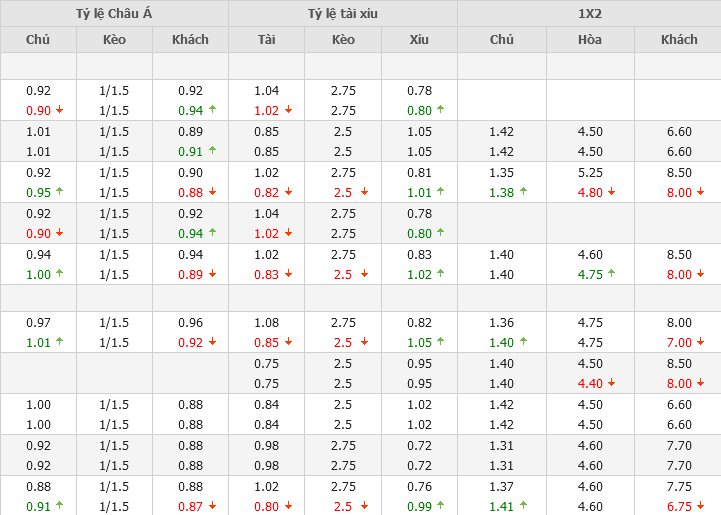Click the red down arrow next to 4.40
Screen dimensions: 721x515
click(x=611, y=384)
